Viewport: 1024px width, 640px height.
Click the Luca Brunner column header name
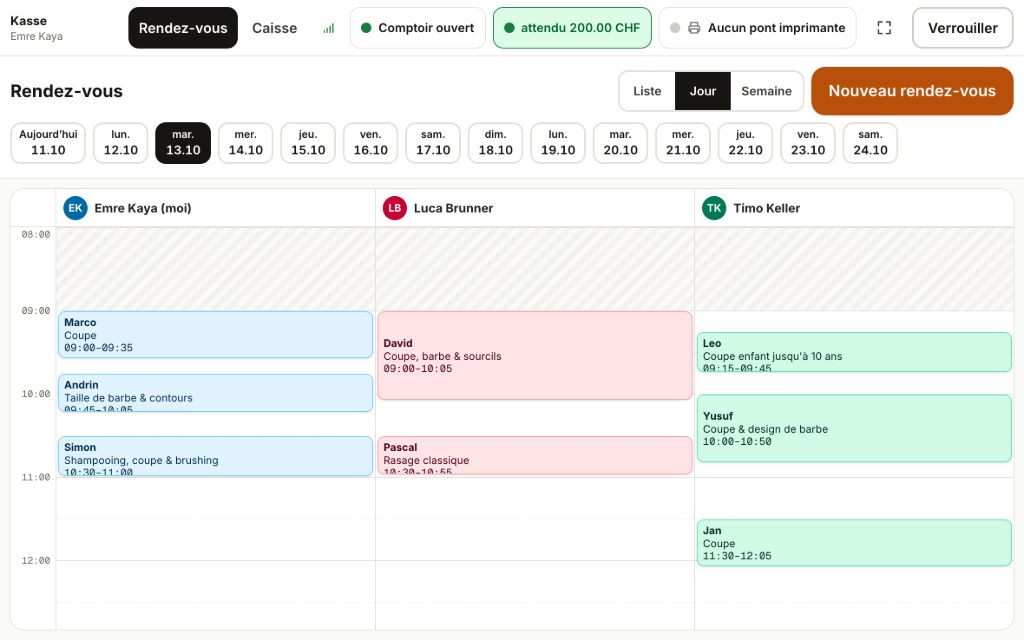(453, 208)
